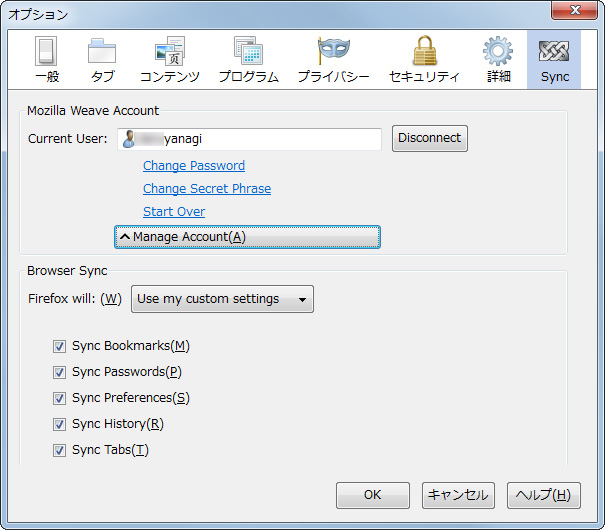
Task: Open the 'Use my custom settings' dropdown
Action: pos(222,299)
